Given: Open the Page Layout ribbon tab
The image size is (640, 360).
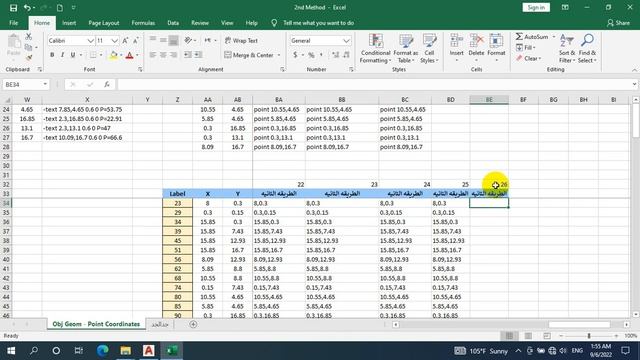Looking at the screenshot, I should (x=104, y=23).
